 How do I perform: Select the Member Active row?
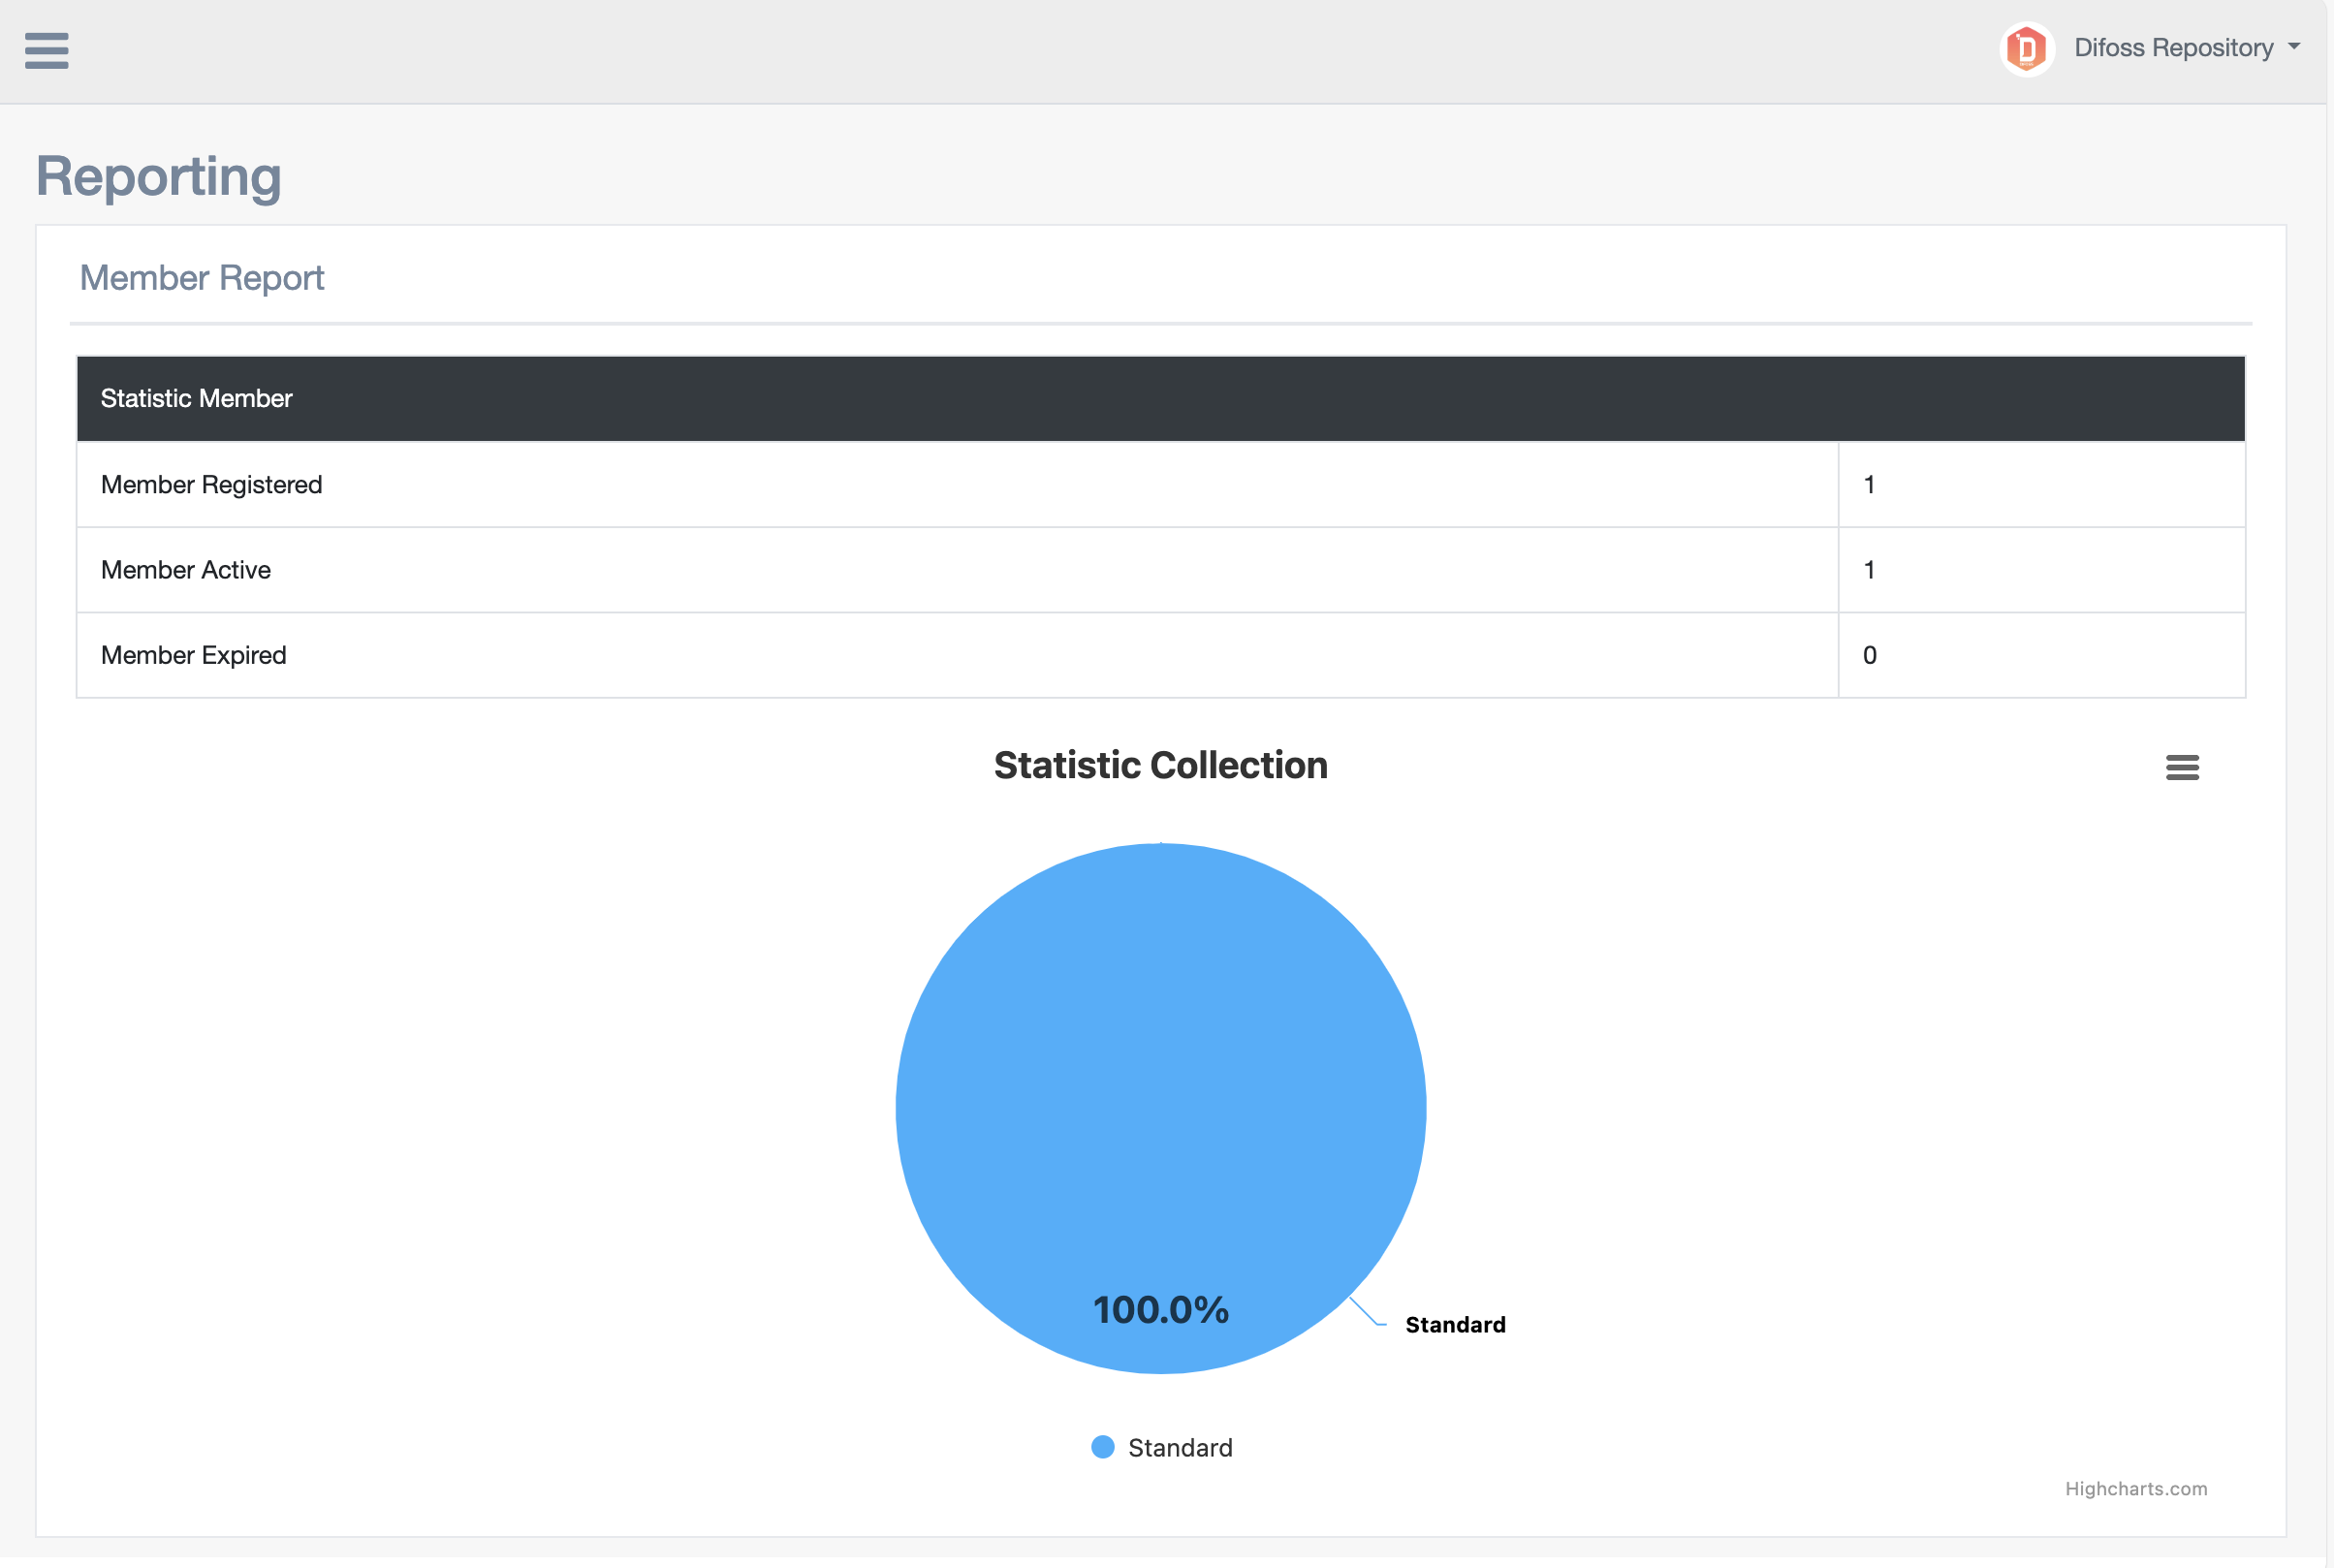186,570
